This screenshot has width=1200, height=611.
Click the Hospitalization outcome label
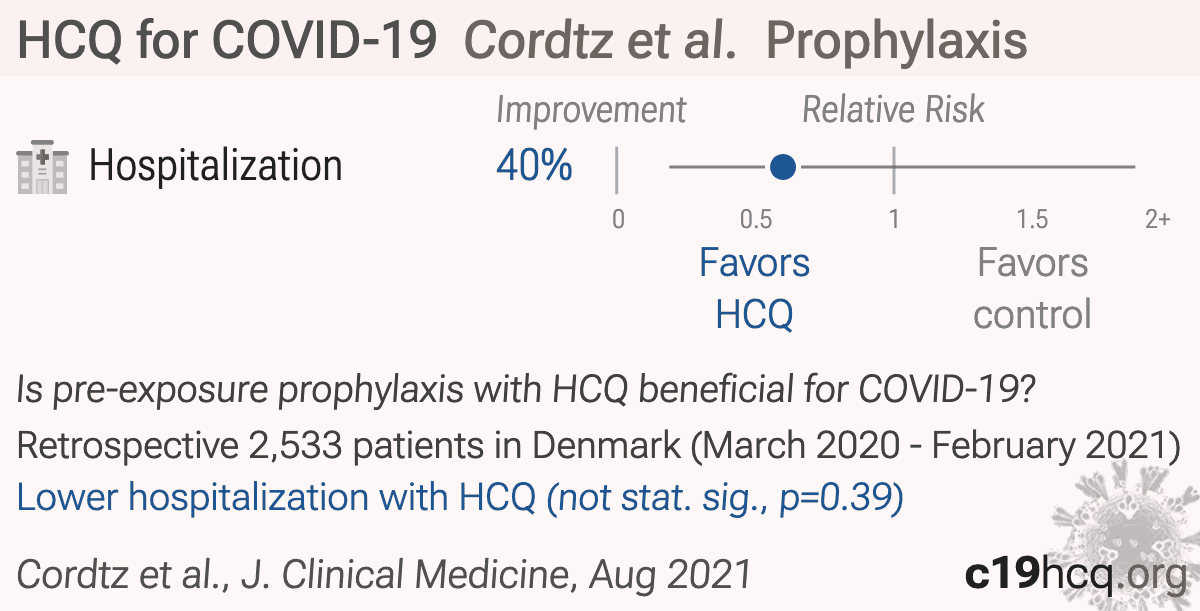(216, 166)
